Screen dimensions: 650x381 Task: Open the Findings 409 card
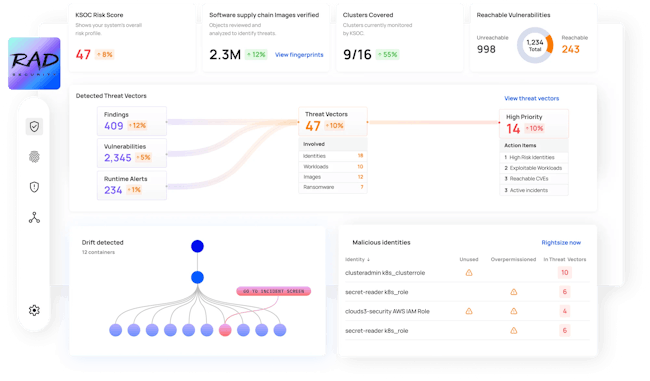(x=132, y=121)
